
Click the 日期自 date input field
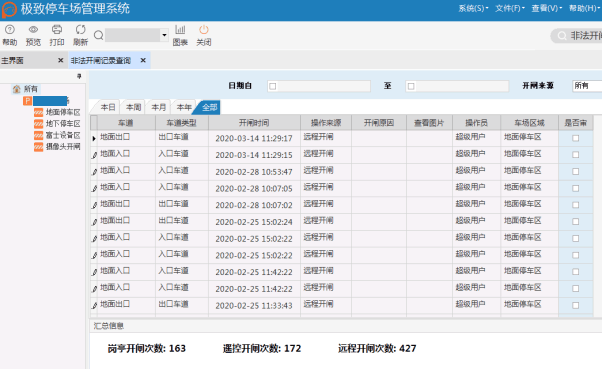tap(319, 86)
